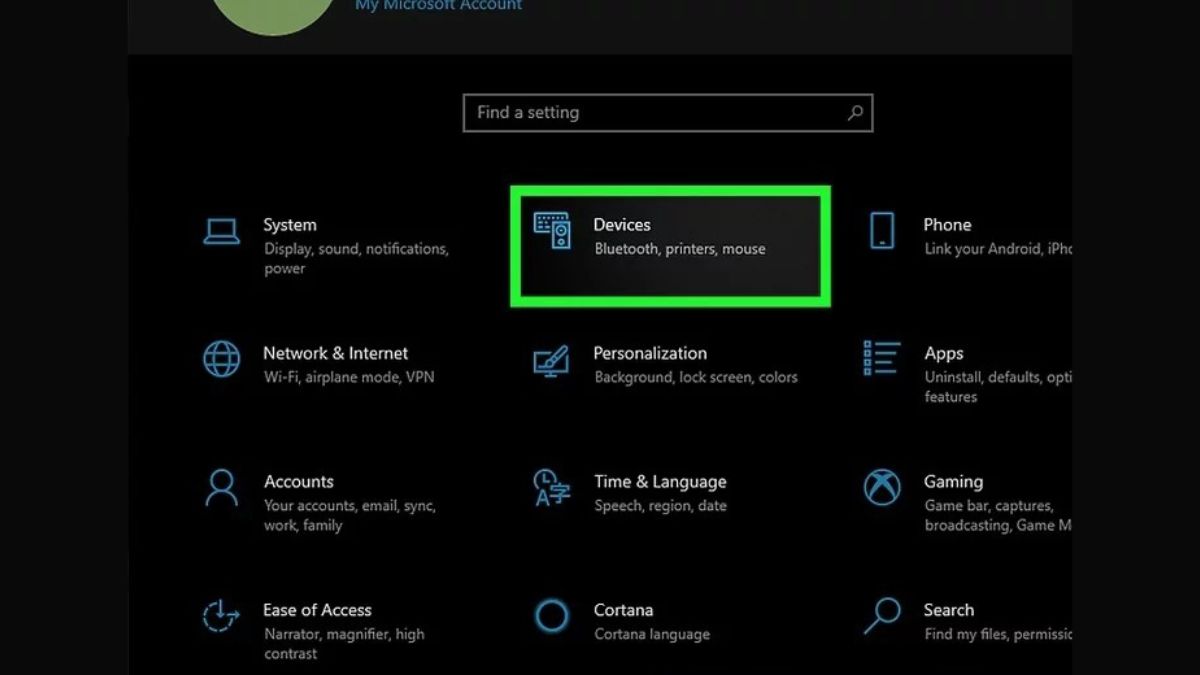Open Gaming settings via the Xbox icon

882,488
